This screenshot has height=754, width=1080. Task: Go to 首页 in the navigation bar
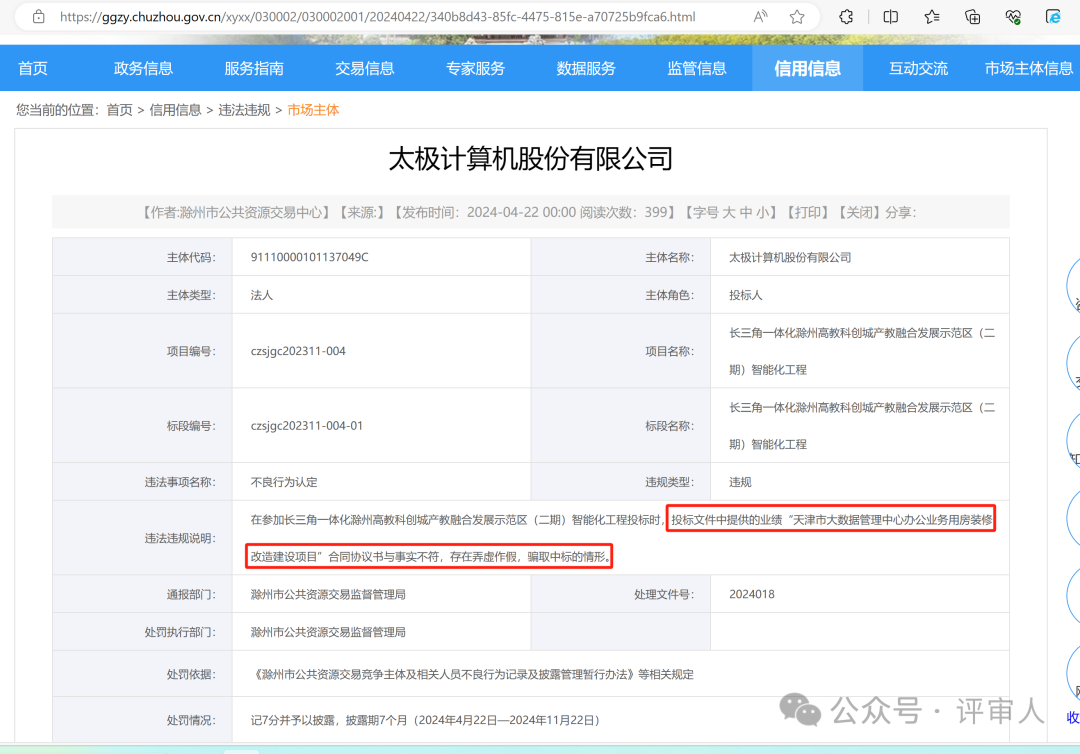[x=32, y=68]
